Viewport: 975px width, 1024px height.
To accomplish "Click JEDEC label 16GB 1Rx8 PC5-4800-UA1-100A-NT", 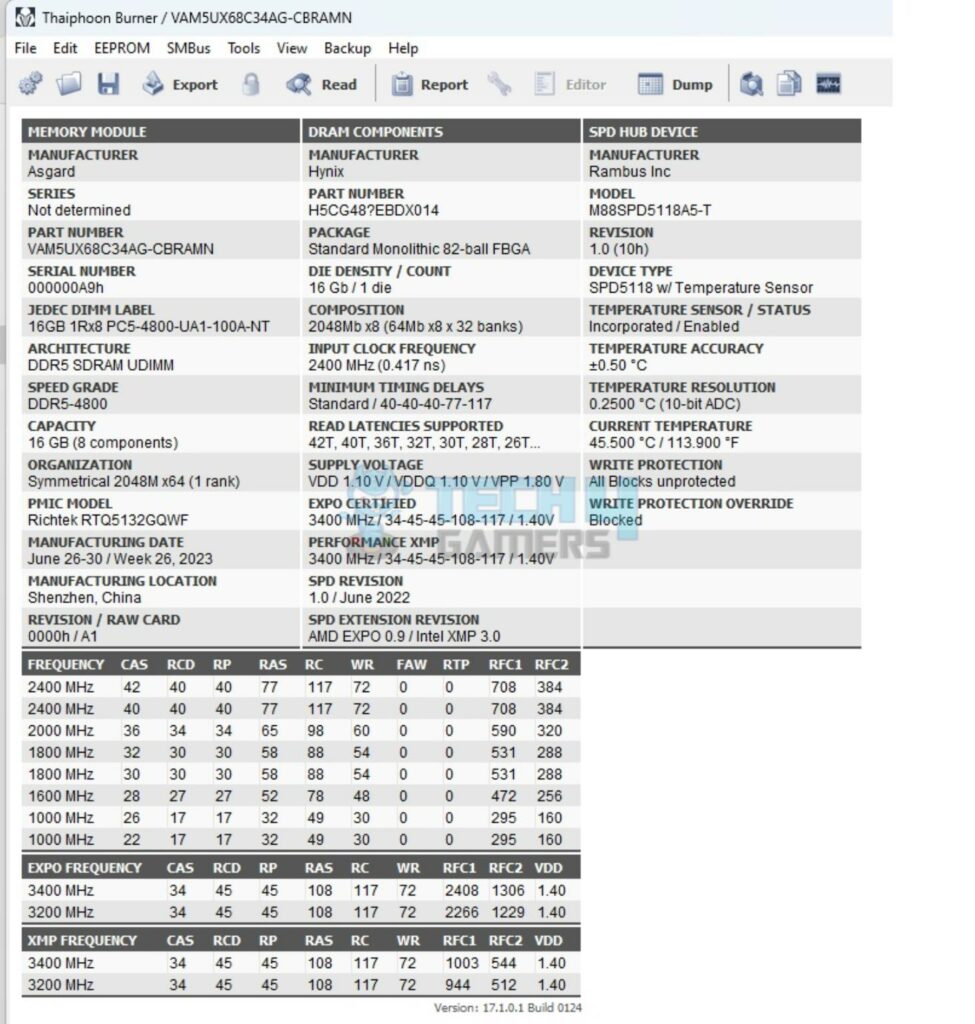I will coord(148,327).
